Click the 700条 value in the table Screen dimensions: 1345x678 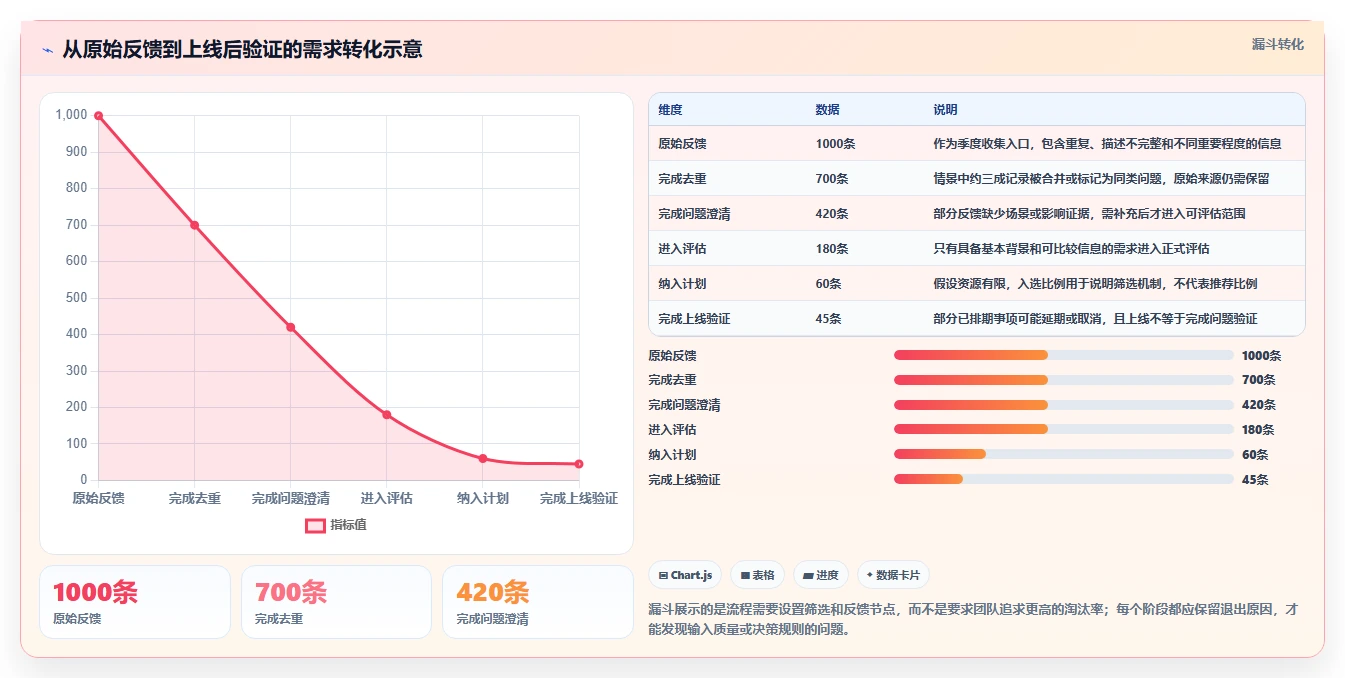832,179
